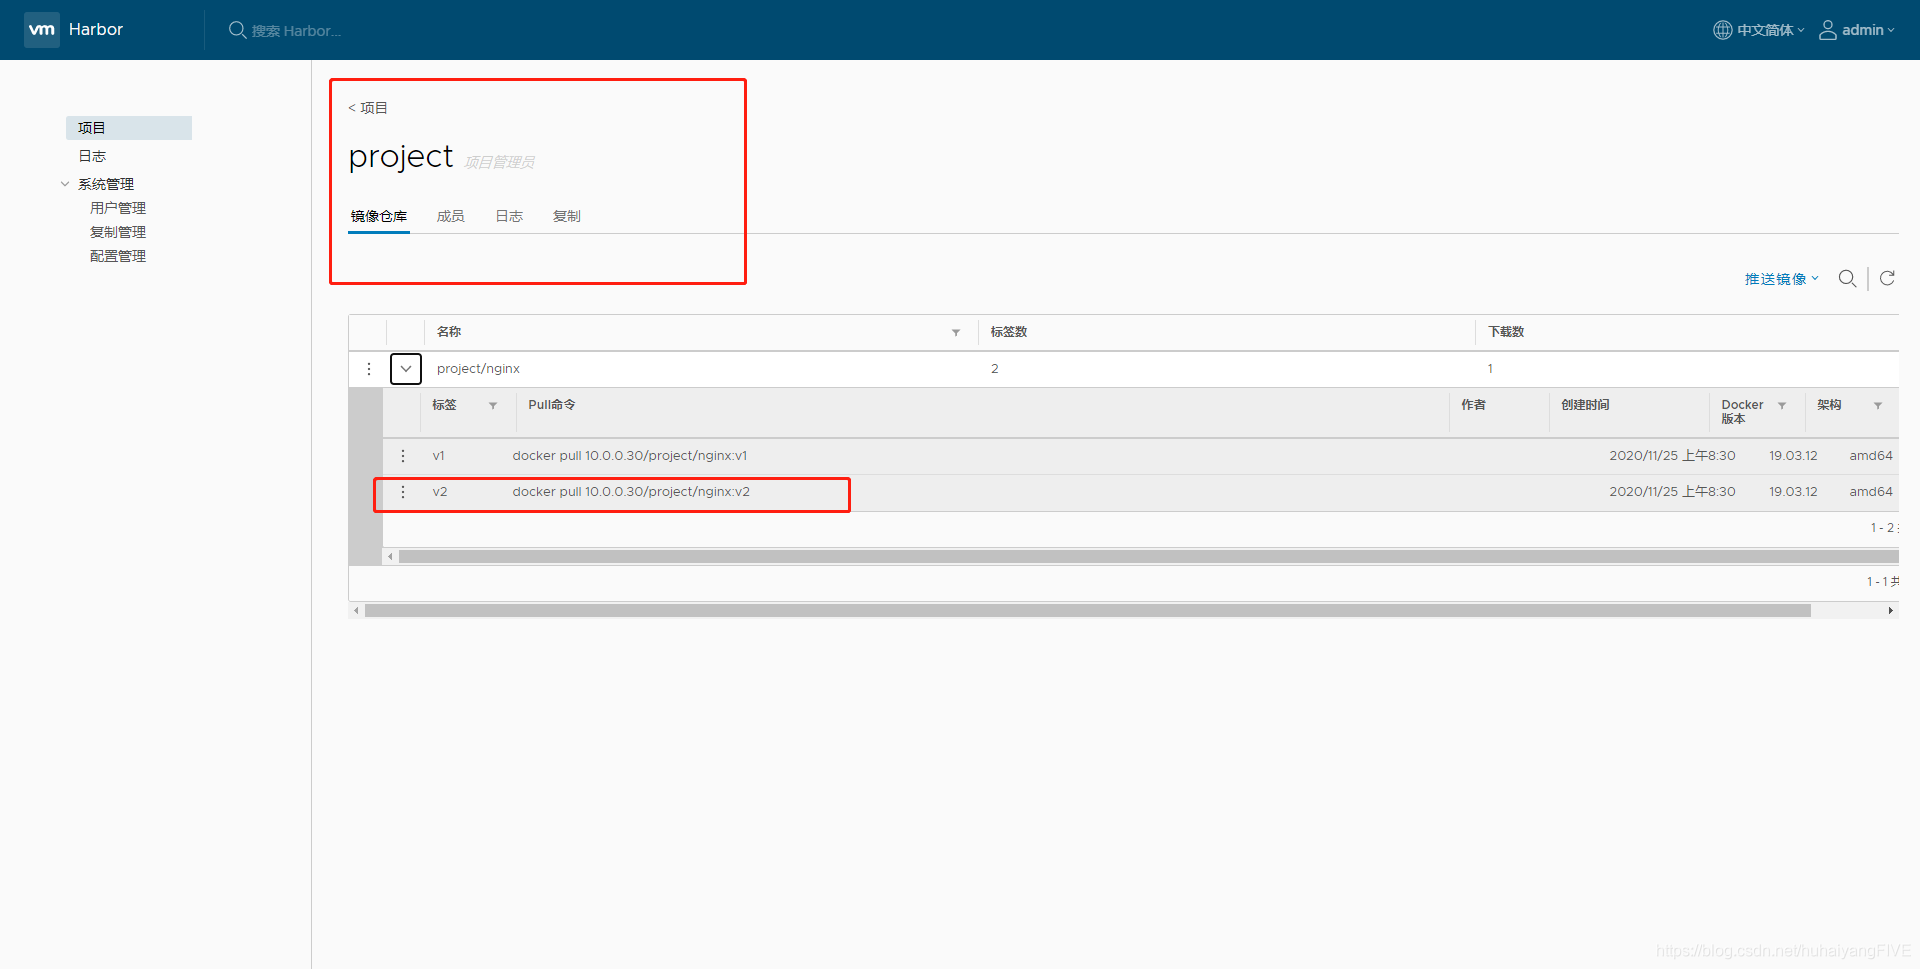The height and width of the screenshot is (969, 1920).
Task: Open the admin user menu
Action: point(1867,30)
